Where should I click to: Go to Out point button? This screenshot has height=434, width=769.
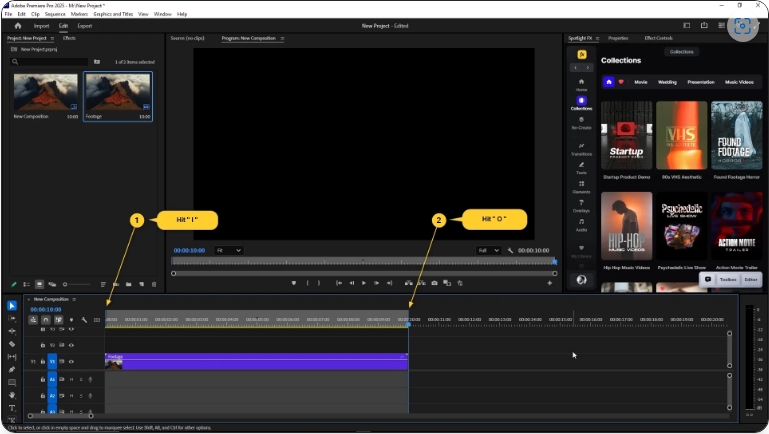pyautogui.click(x=389, y=283)
